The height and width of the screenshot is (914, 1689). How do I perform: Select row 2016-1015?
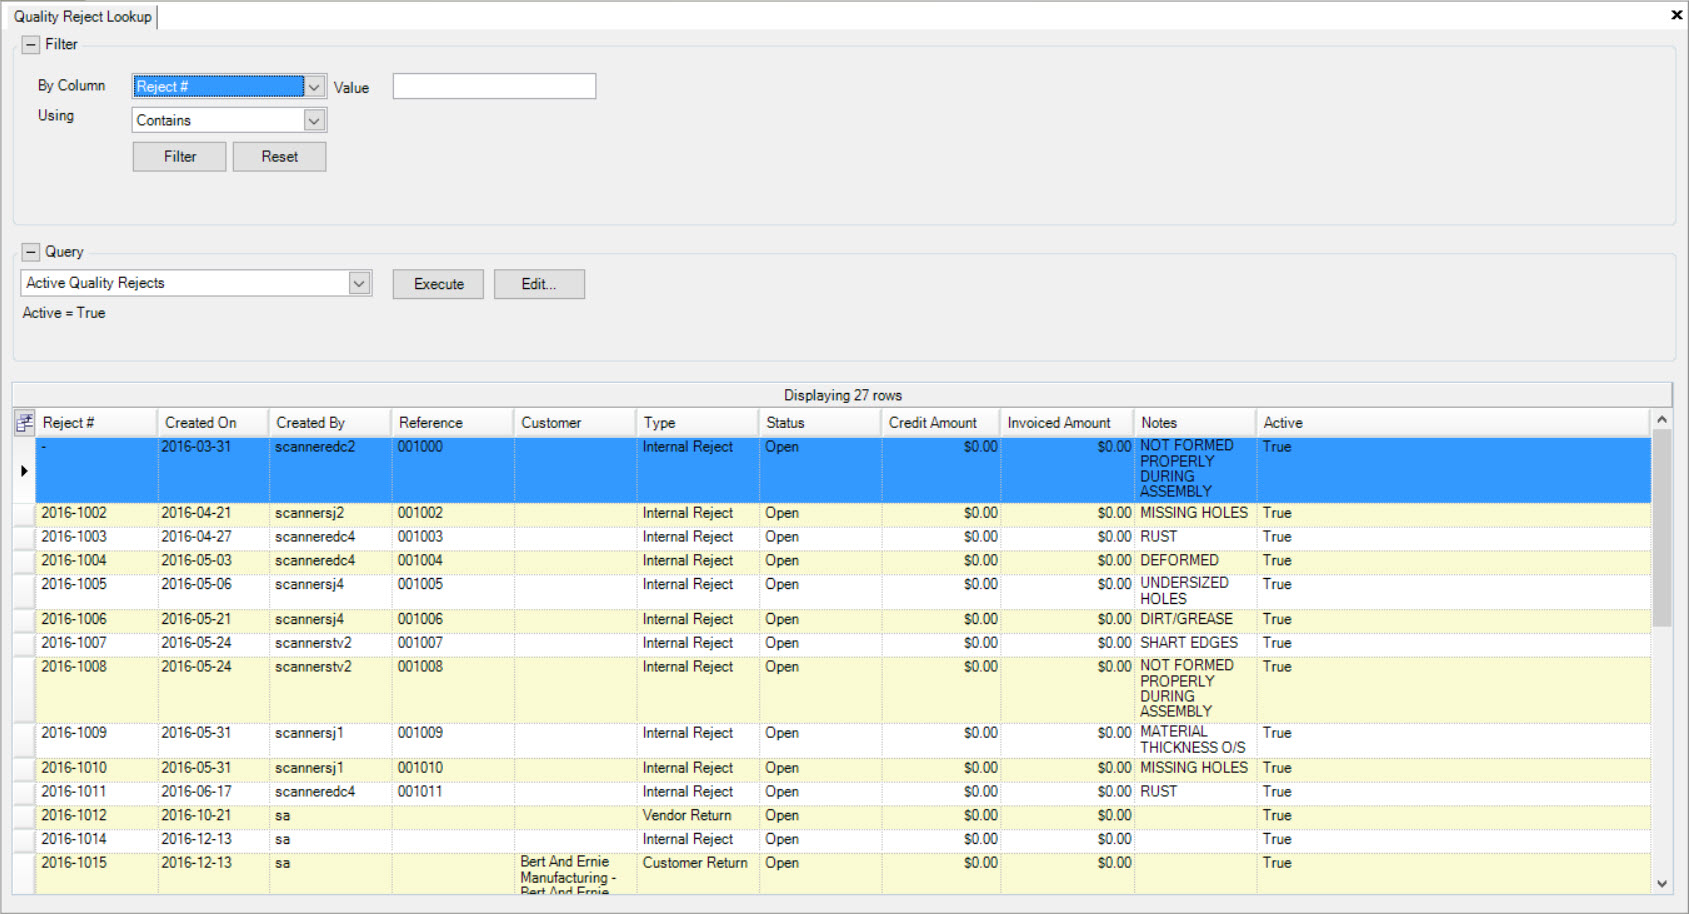tap(842, 873)
